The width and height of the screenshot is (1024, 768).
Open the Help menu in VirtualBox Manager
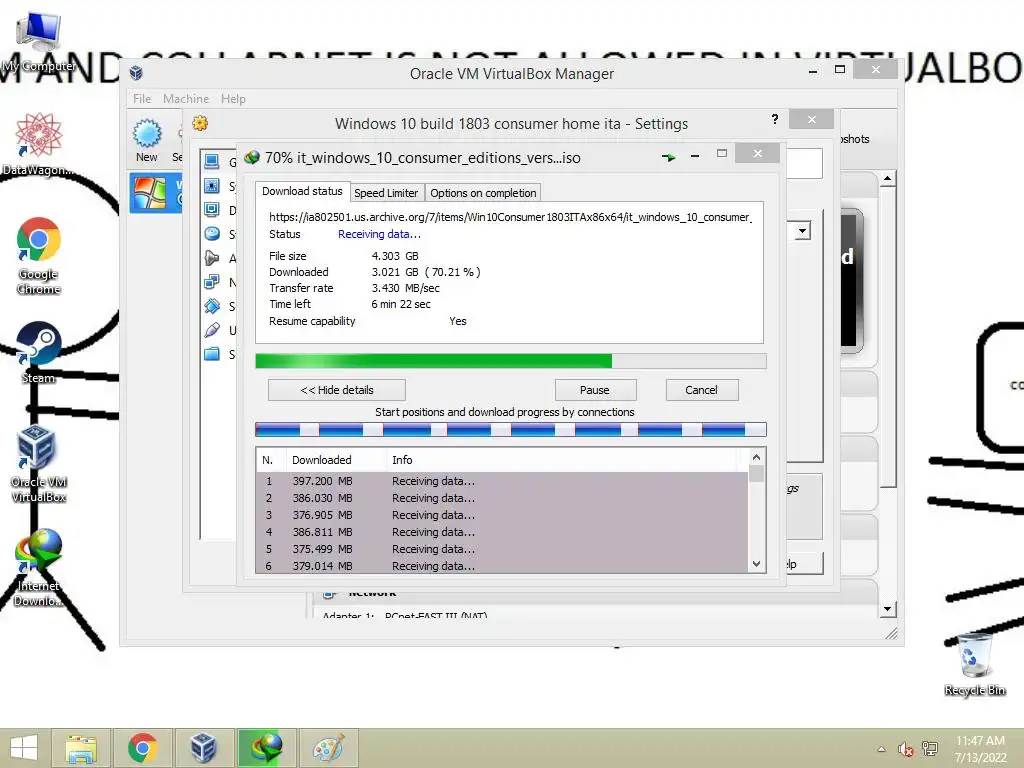point(233,99)
